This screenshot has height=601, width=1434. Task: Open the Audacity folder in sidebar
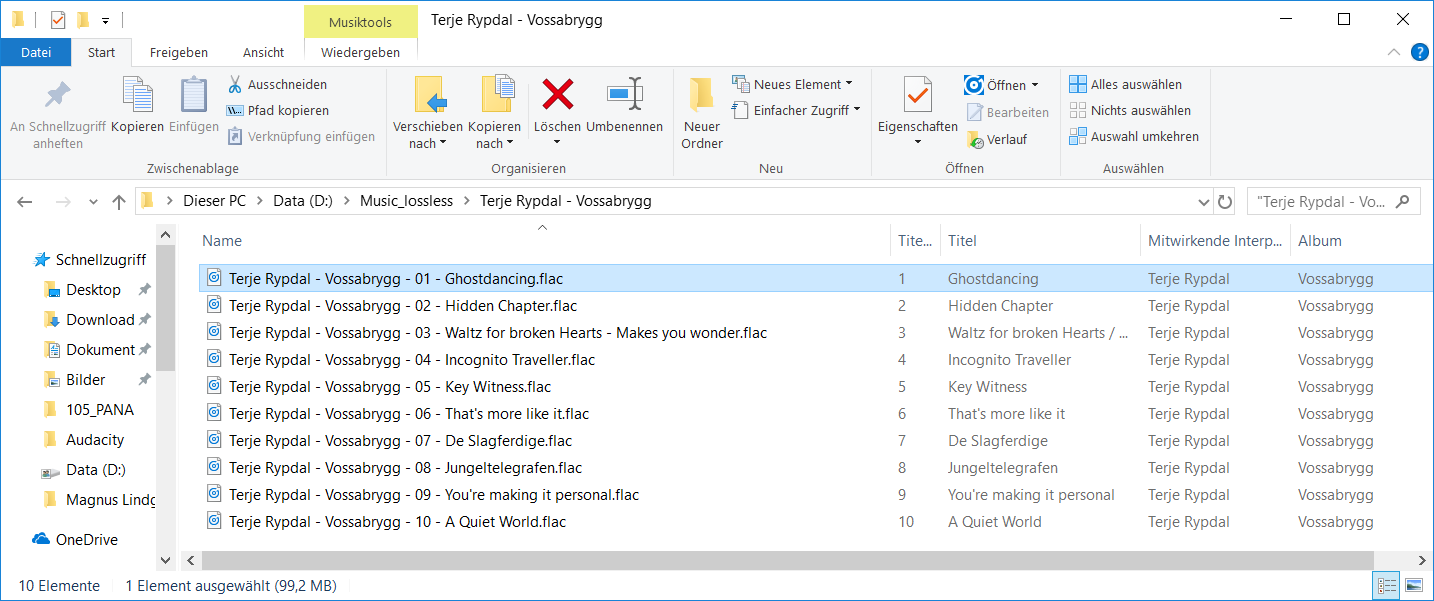coord(84,439)
